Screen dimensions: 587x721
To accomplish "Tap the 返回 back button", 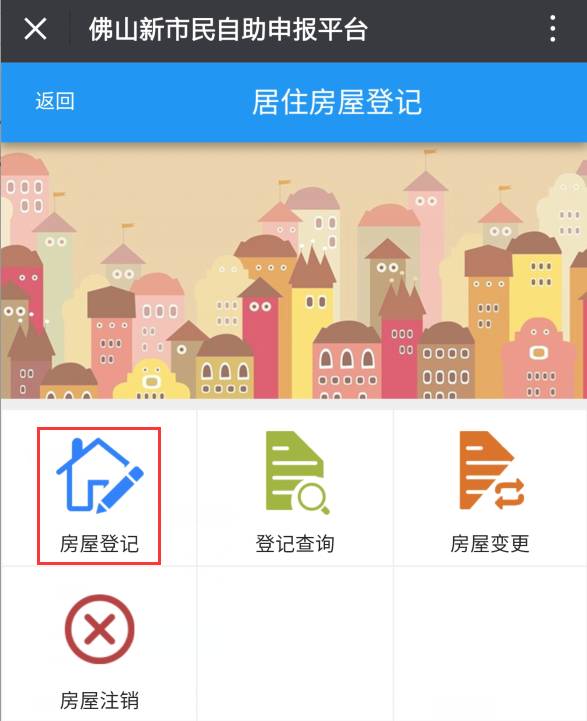I will (55, 101).
